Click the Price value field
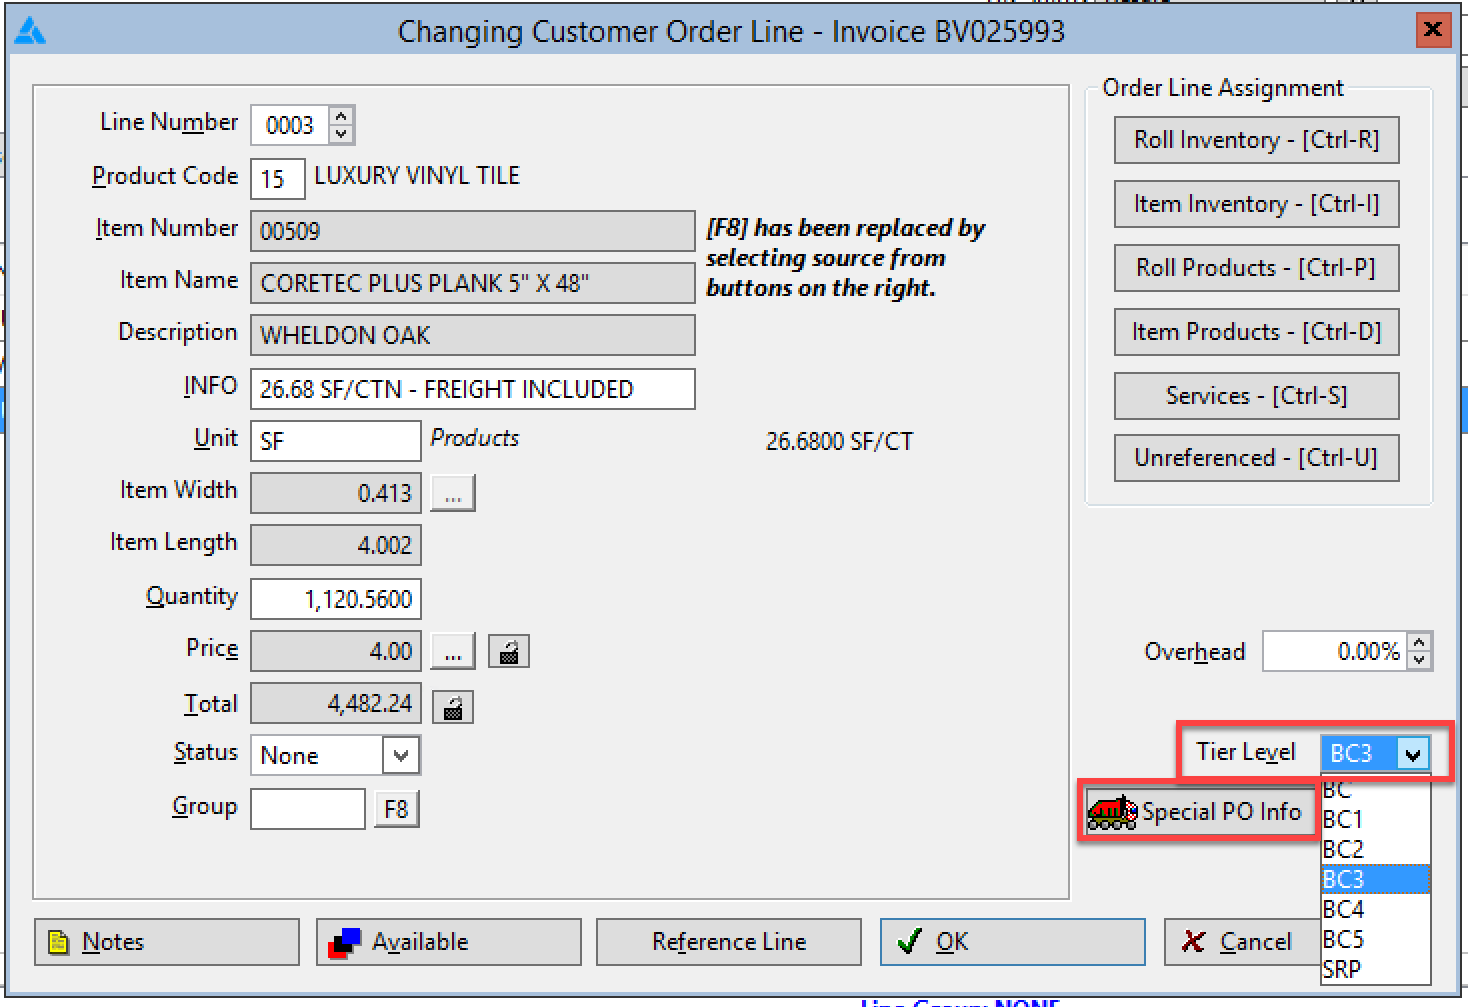 coord(335,651)
